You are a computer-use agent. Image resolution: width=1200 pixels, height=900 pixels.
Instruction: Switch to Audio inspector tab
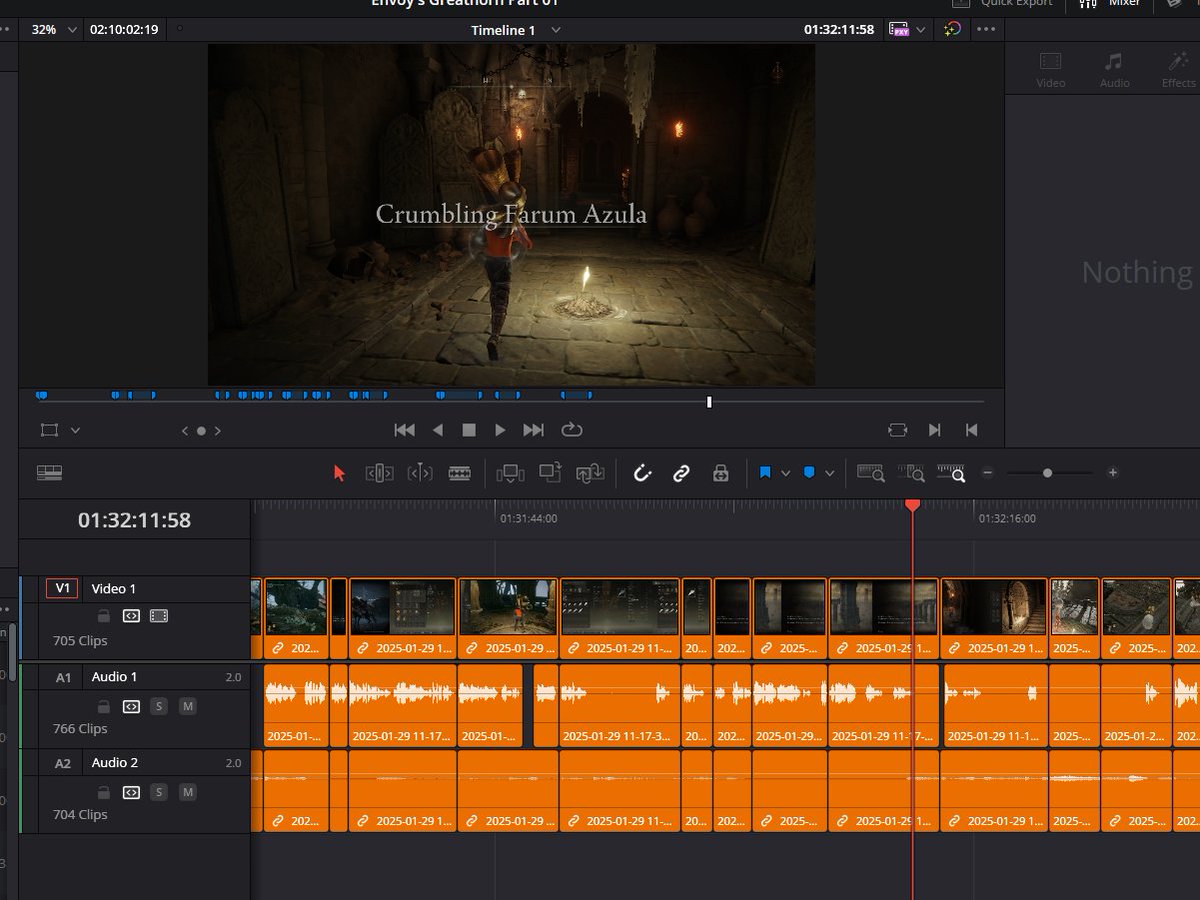(x=1114, y=71)
